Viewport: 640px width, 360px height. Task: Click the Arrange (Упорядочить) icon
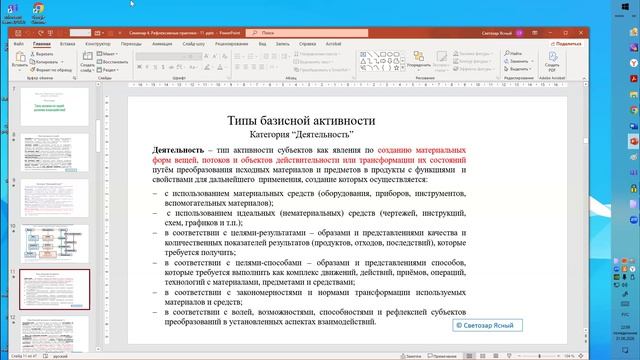click(419, 56)
